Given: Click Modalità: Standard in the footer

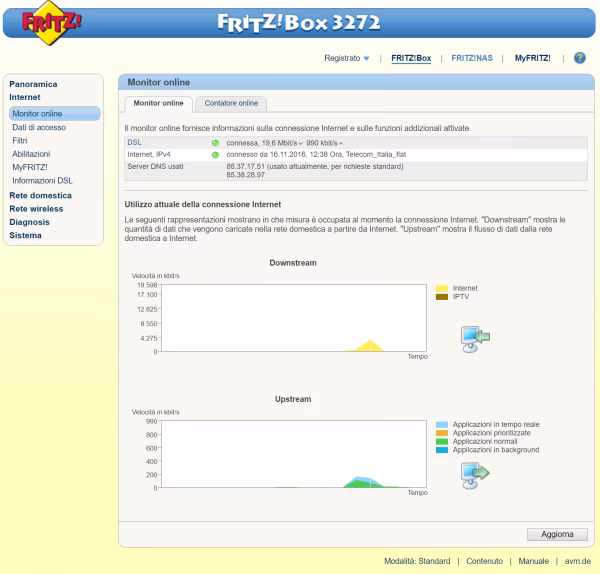Looking at the screenshot, I should pyautogui.click(x=417, y=561).
